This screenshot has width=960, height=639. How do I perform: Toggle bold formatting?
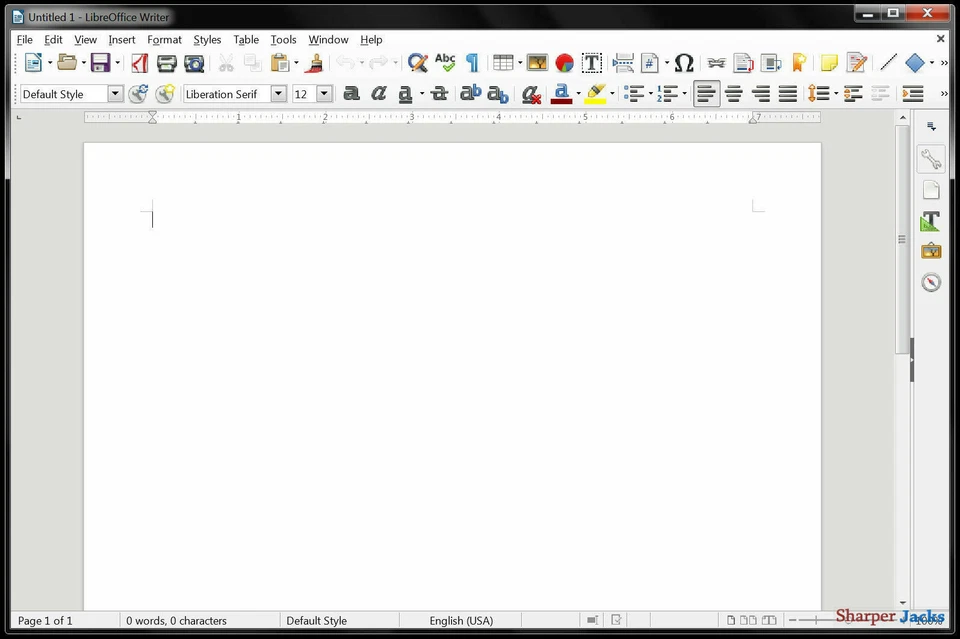[x=352, y=93]
